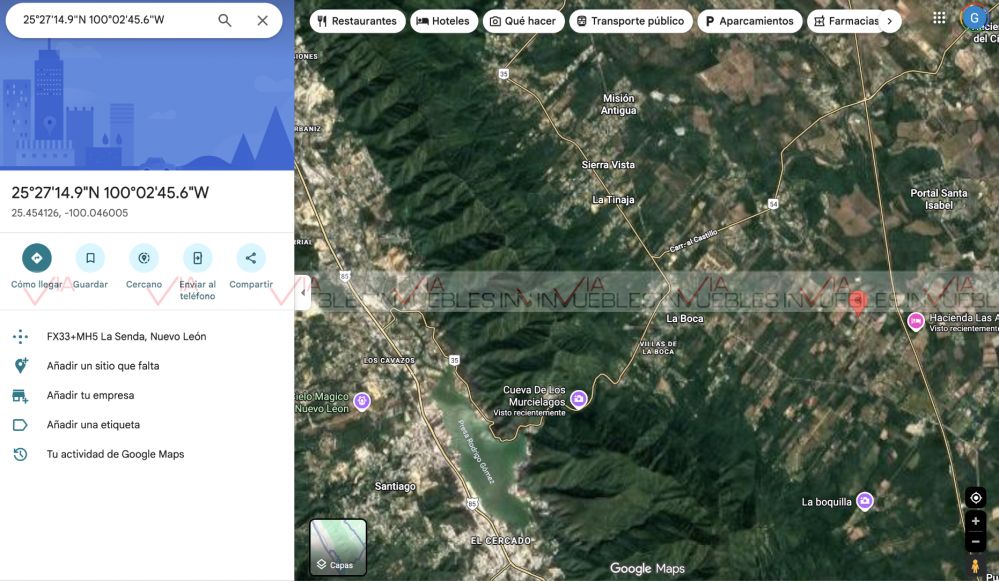The width and height of the screenshot is (999, 582).
Task: Click Añadir un sitio que falta
Action: 103,366
